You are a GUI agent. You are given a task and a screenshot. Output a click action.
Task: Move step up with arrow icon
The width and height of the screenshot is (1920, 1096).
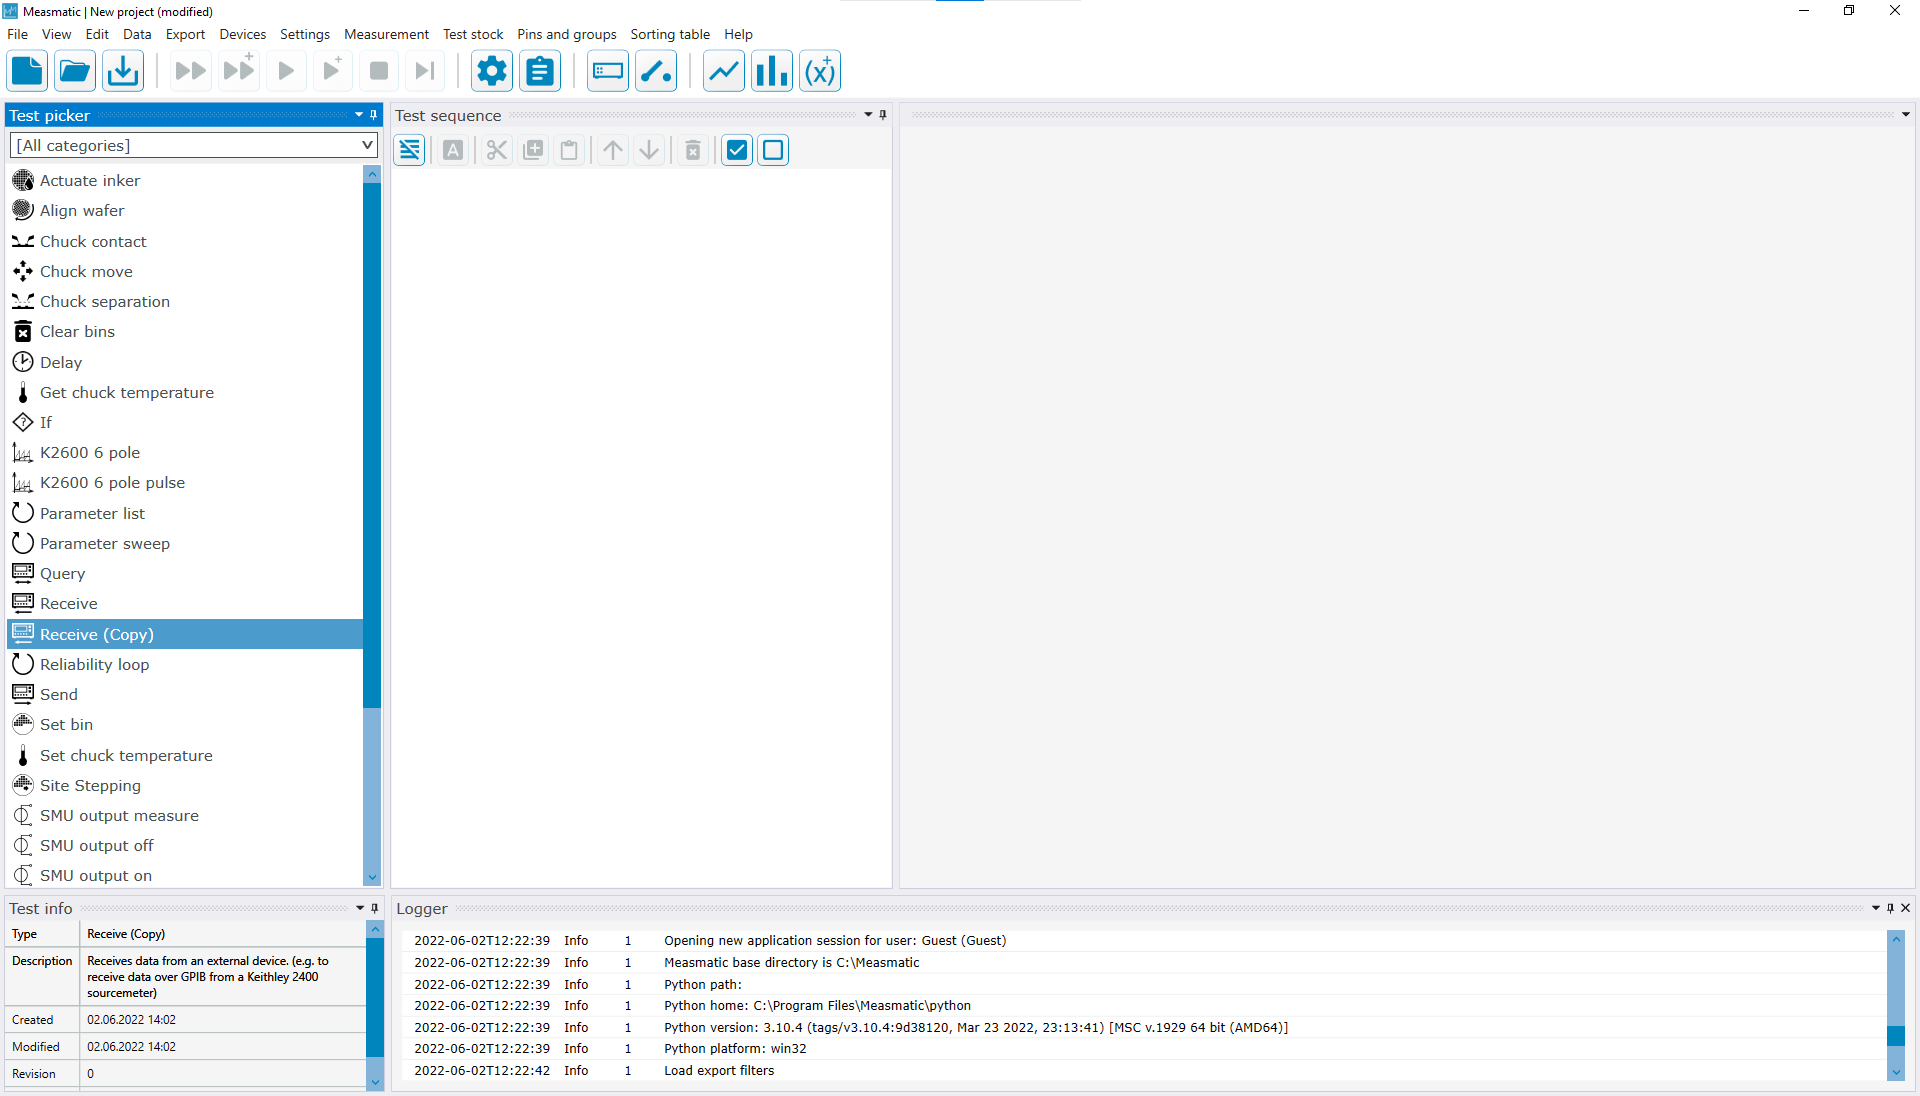click(613, 150)
